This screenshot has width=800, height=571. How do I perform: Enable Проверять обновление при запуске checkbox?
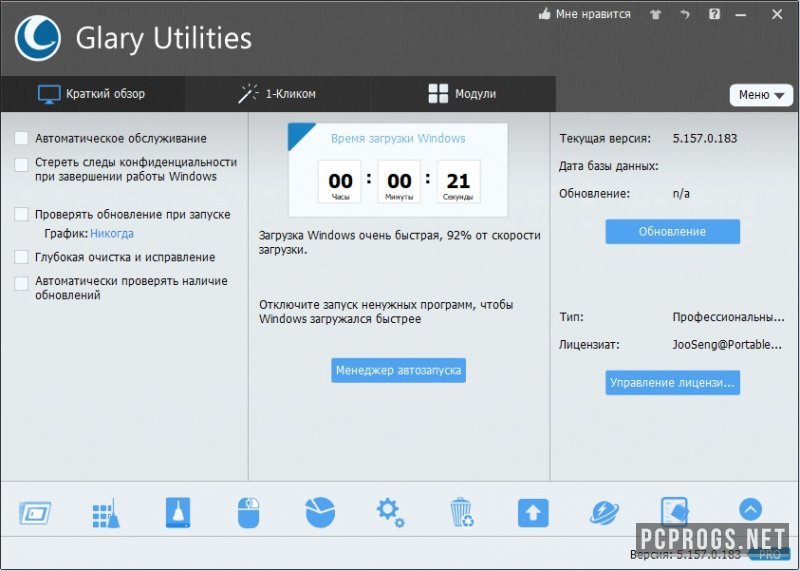pos(21,214)
